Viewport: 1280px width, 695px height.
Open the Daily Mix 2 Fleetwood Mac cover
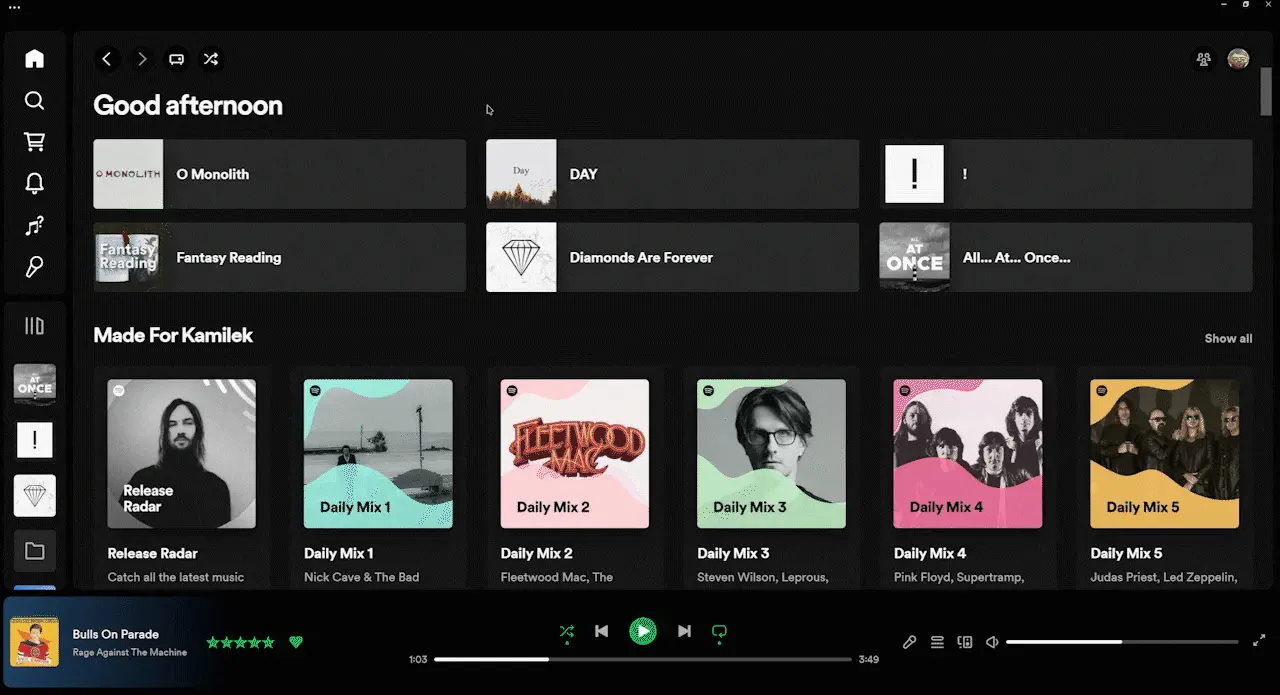tap(575, 453)
